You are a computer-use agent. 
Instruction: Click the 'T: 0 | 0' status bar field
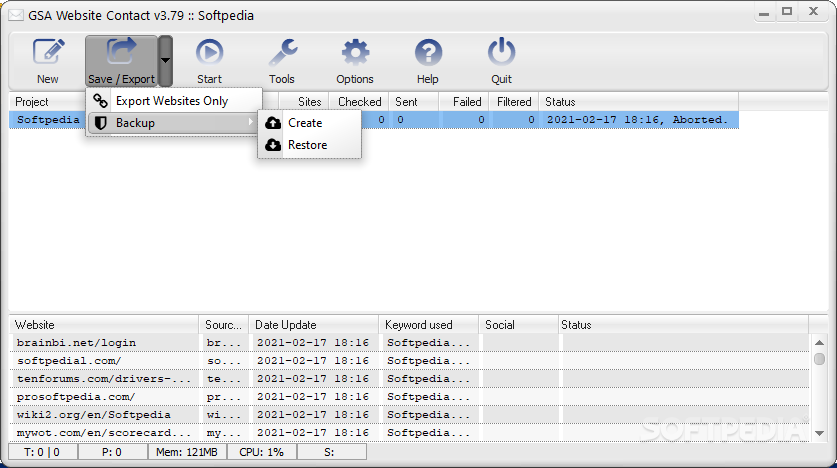[42, 452]
